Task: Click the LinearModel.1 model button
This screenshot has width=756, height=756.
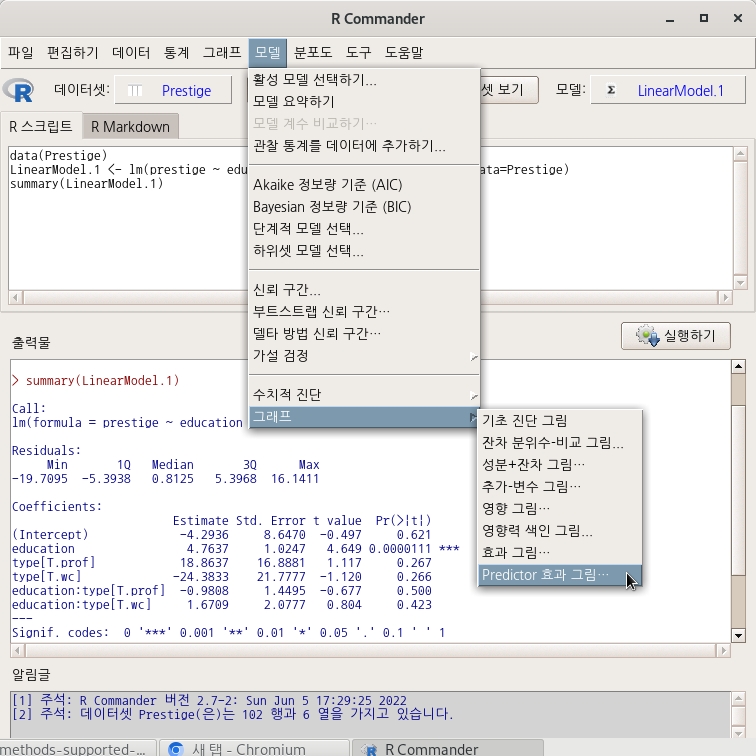Action: [668, 90]
